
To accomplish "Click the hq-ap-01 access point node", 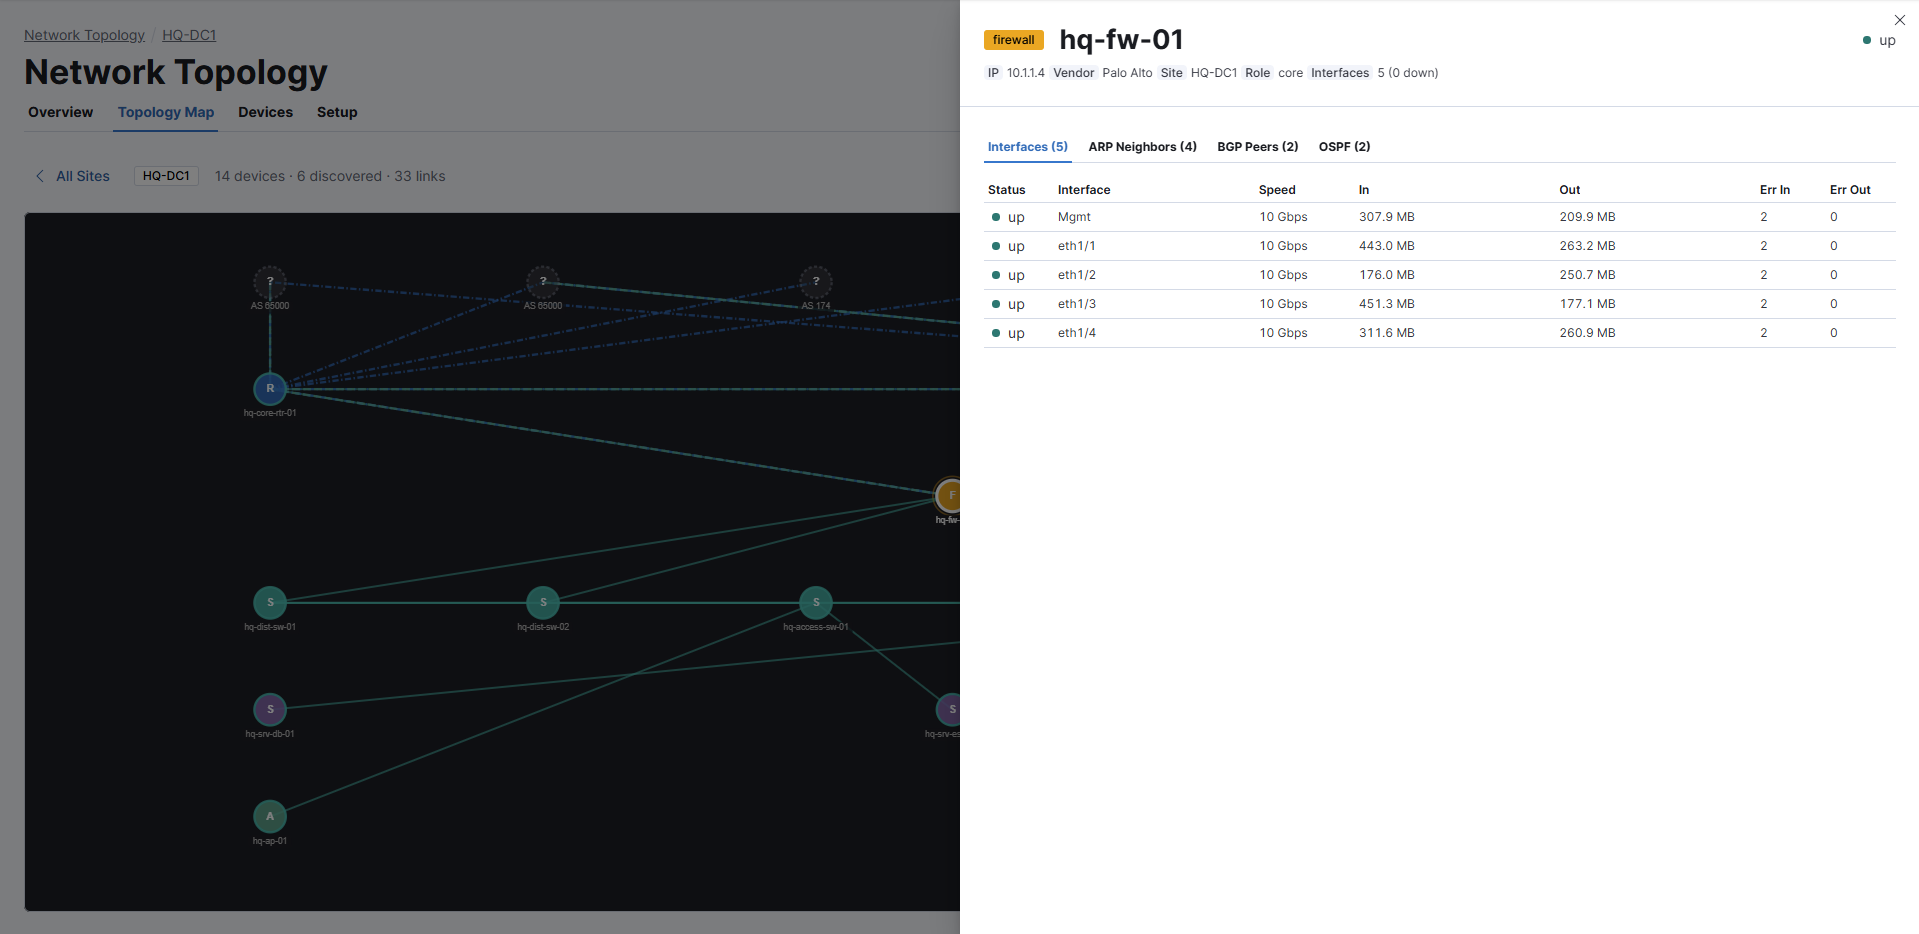I will pyautogui.click(x=270, y=816).
